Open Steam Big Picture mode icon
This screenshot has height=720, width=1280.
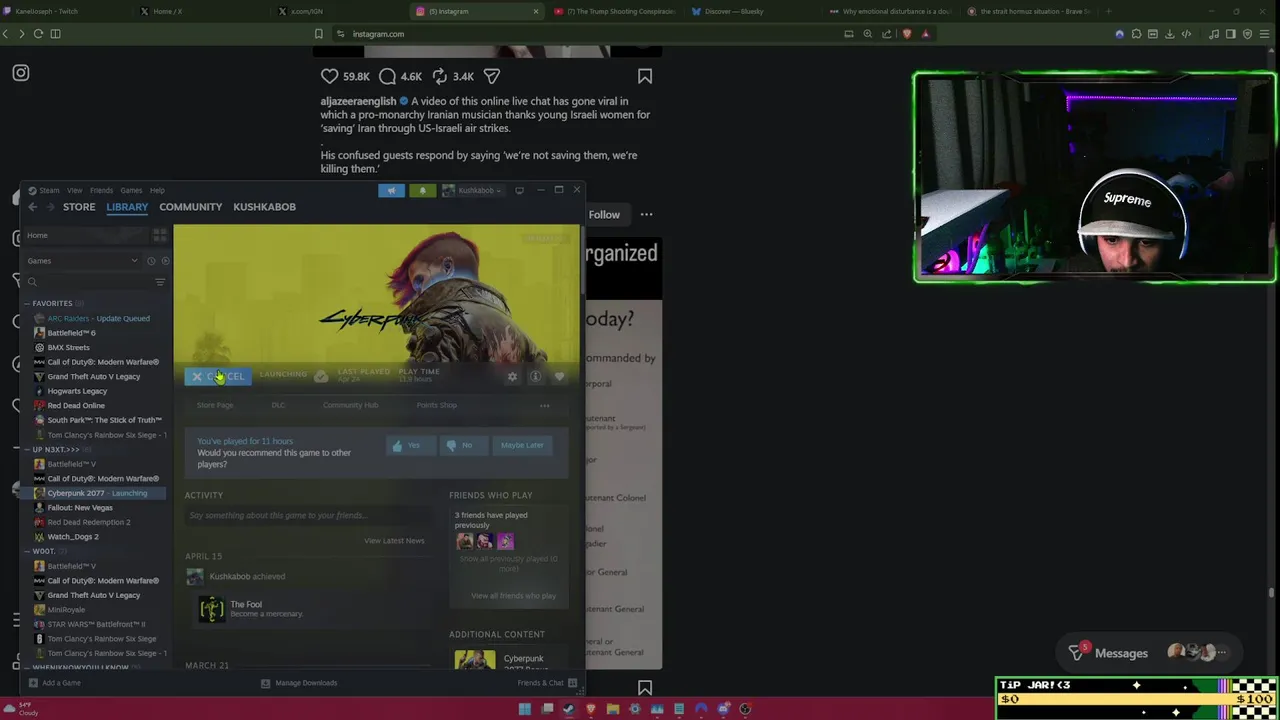(x=519, y=190)
